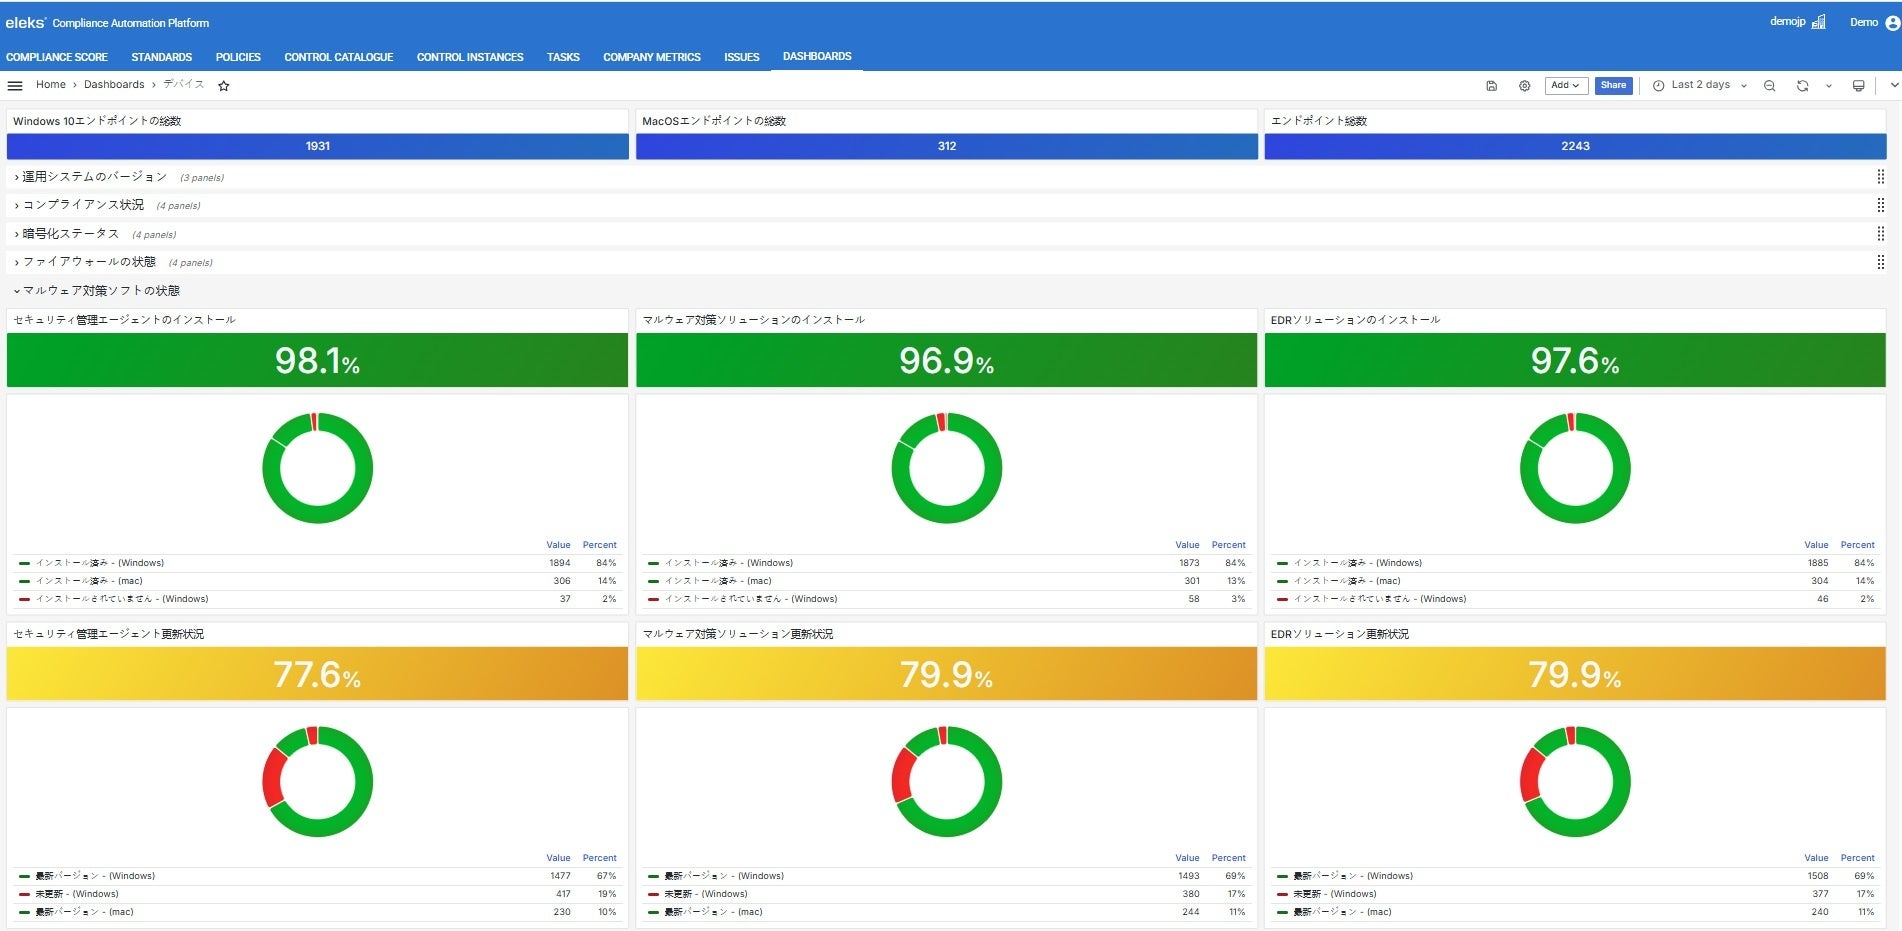This screenshot has height=931, width=1902.
Task: Click the demojp organization building icon
Action: tap(1818, 22)
